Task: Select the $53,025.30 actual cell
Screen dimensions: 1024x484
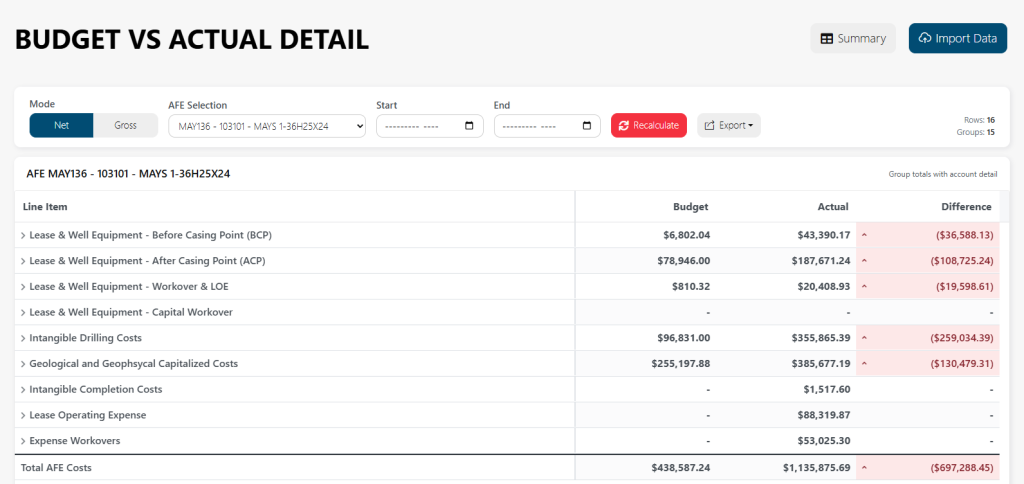Action: tap(786, 441)
